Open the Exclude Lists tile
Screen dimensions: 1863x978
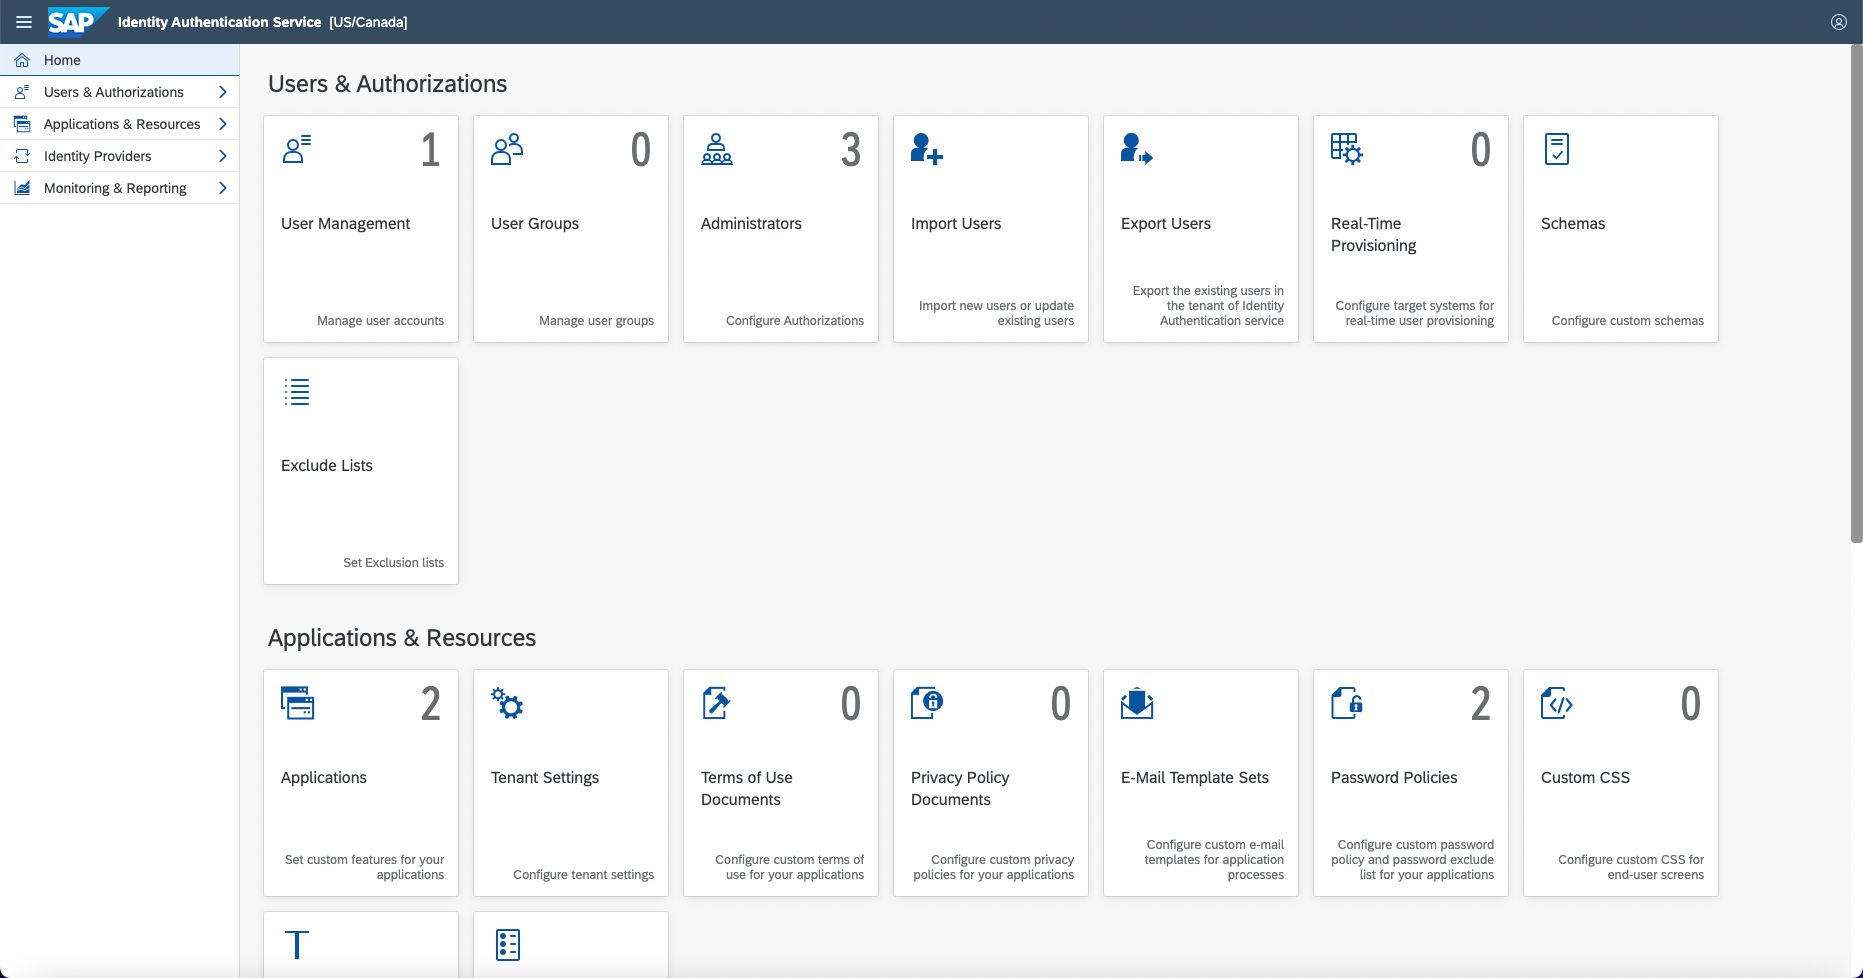360,471
